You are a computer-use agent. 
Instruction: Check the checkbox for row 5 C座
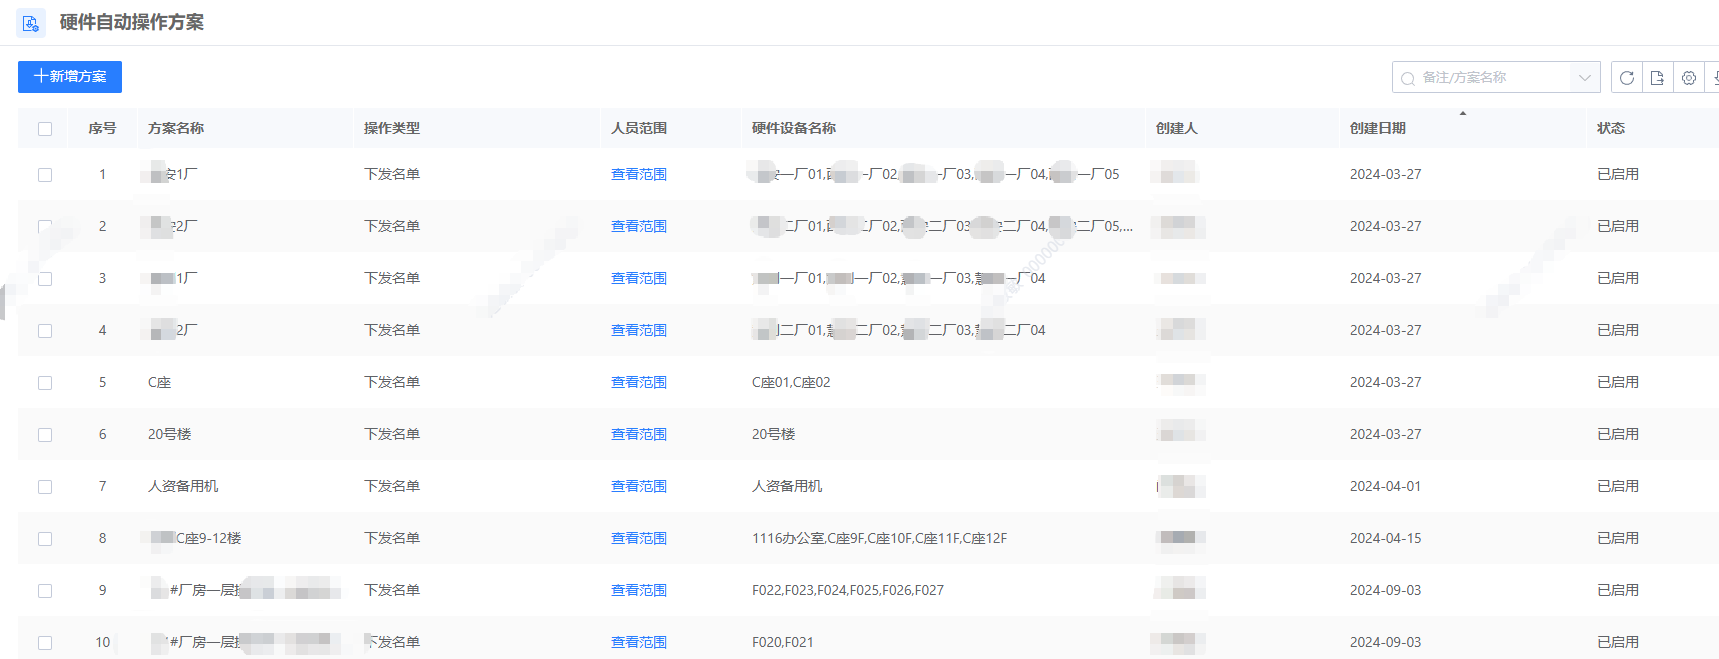click(45, 383)
